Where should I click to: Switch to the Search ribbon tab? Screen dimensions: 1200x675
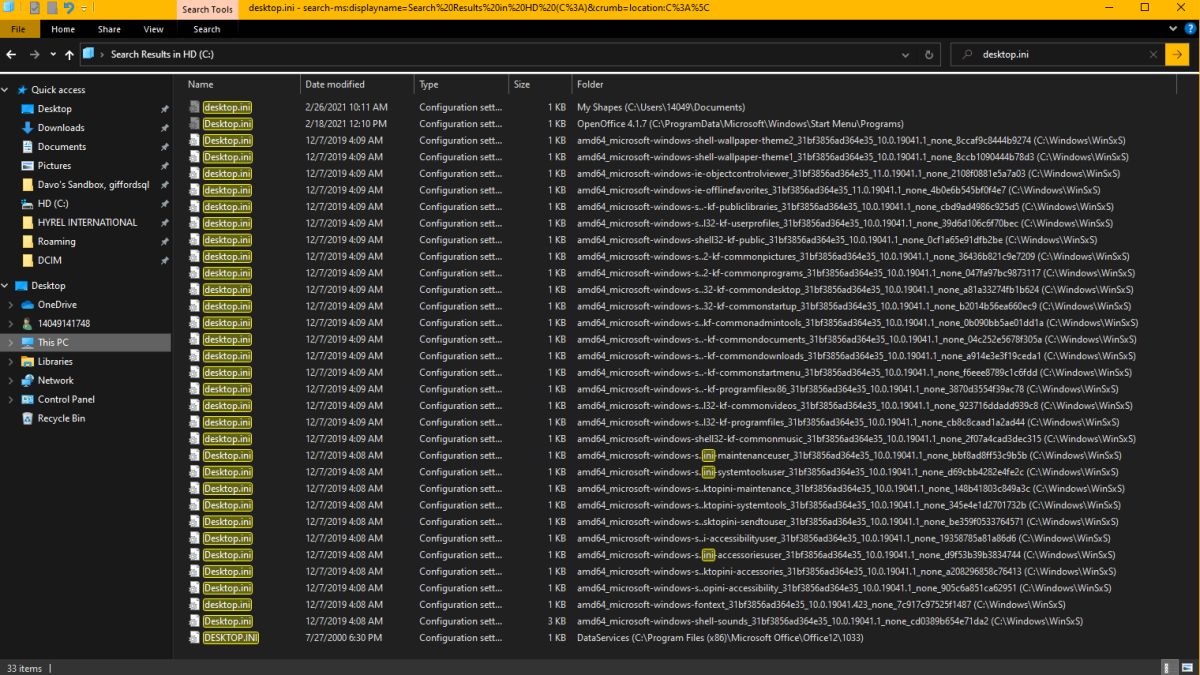207,29
